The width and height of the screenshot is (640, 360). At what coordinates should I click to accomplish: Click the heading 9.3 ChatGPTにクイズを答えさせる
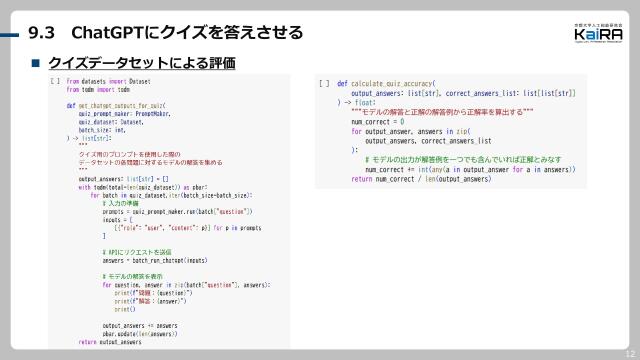[x=166, y=33]
